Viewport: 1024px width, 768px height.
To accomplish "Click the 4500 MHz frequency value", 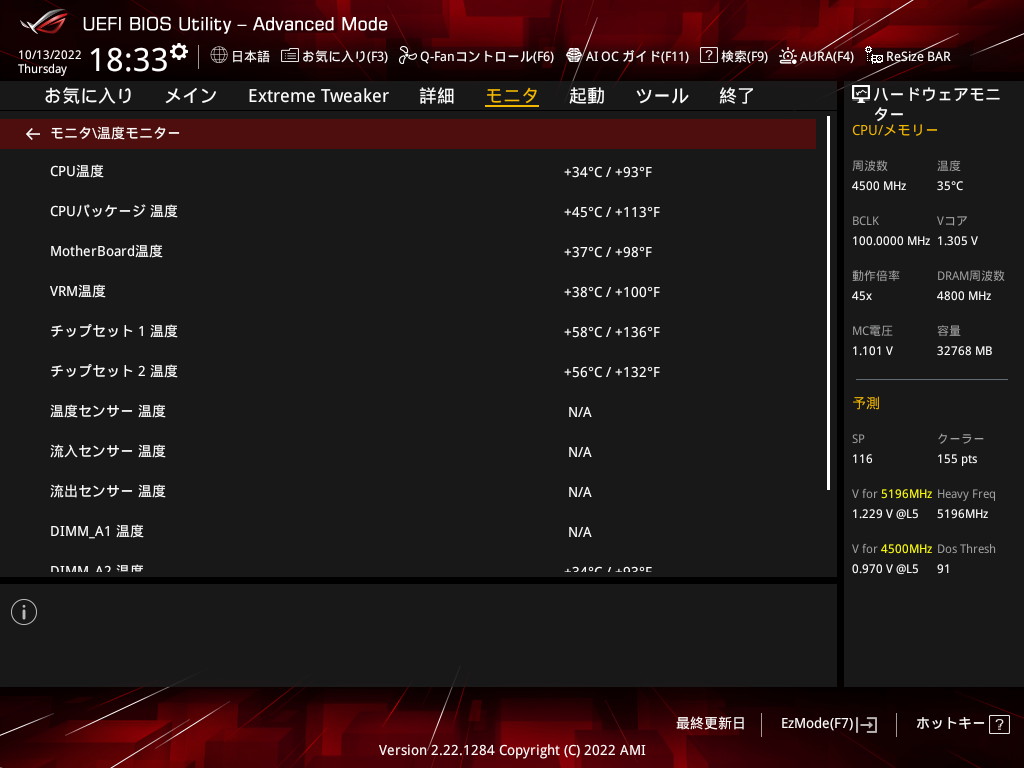I will (879, 186).
